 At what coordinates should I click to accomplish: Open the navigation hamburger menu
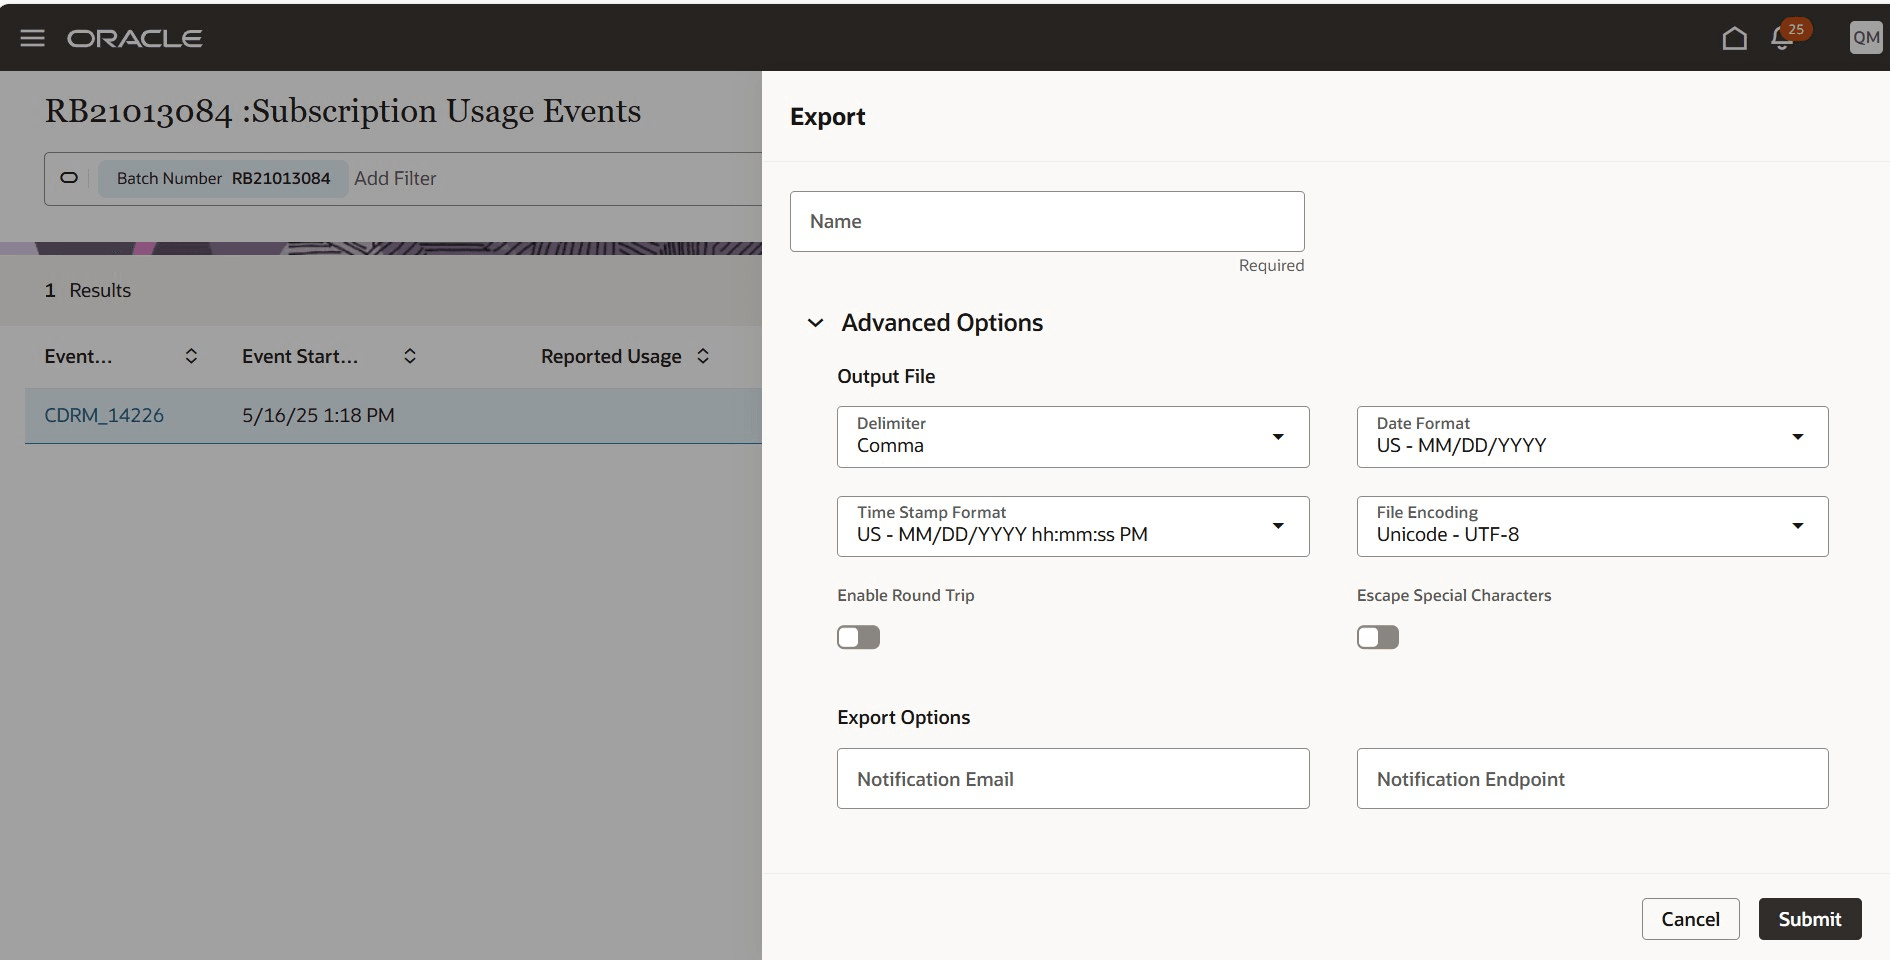pos(32,38)
